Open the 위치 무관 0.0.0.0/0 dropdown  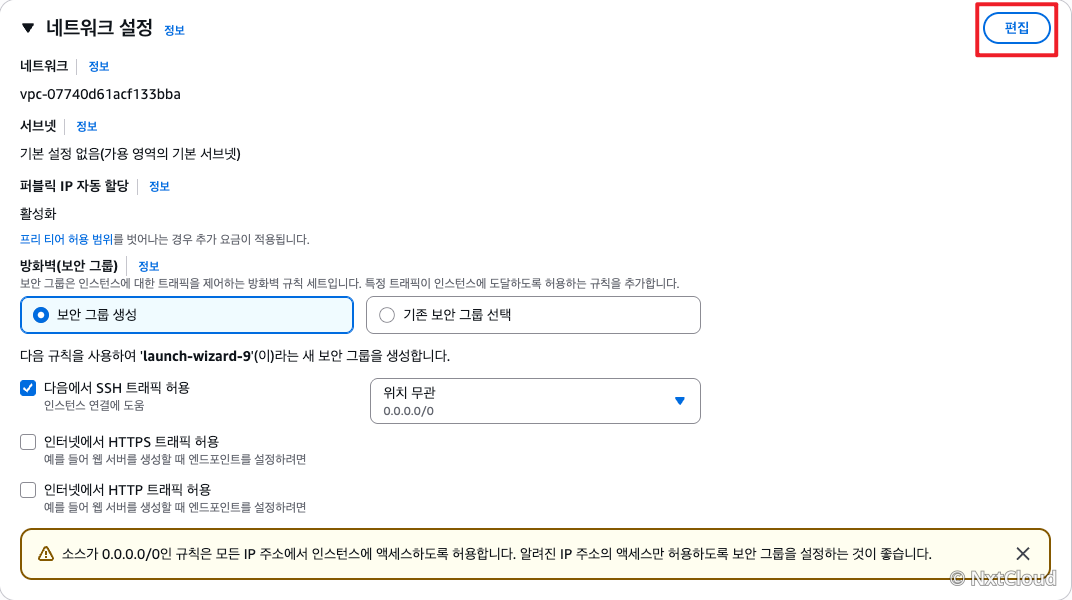(x=535, y=401)
